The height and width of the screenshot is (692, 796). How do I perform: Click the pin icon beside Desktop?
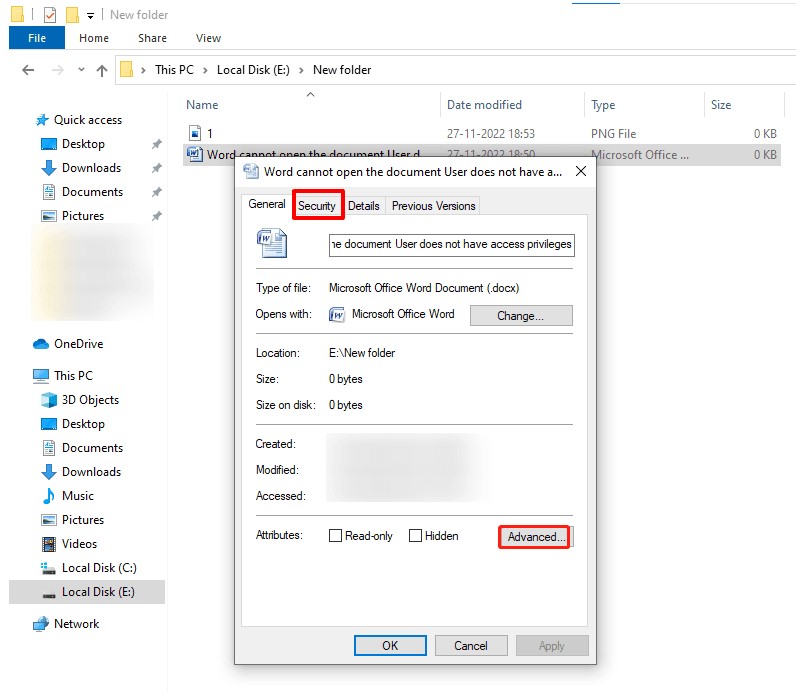pyautogui.click(x=157, y=144)
